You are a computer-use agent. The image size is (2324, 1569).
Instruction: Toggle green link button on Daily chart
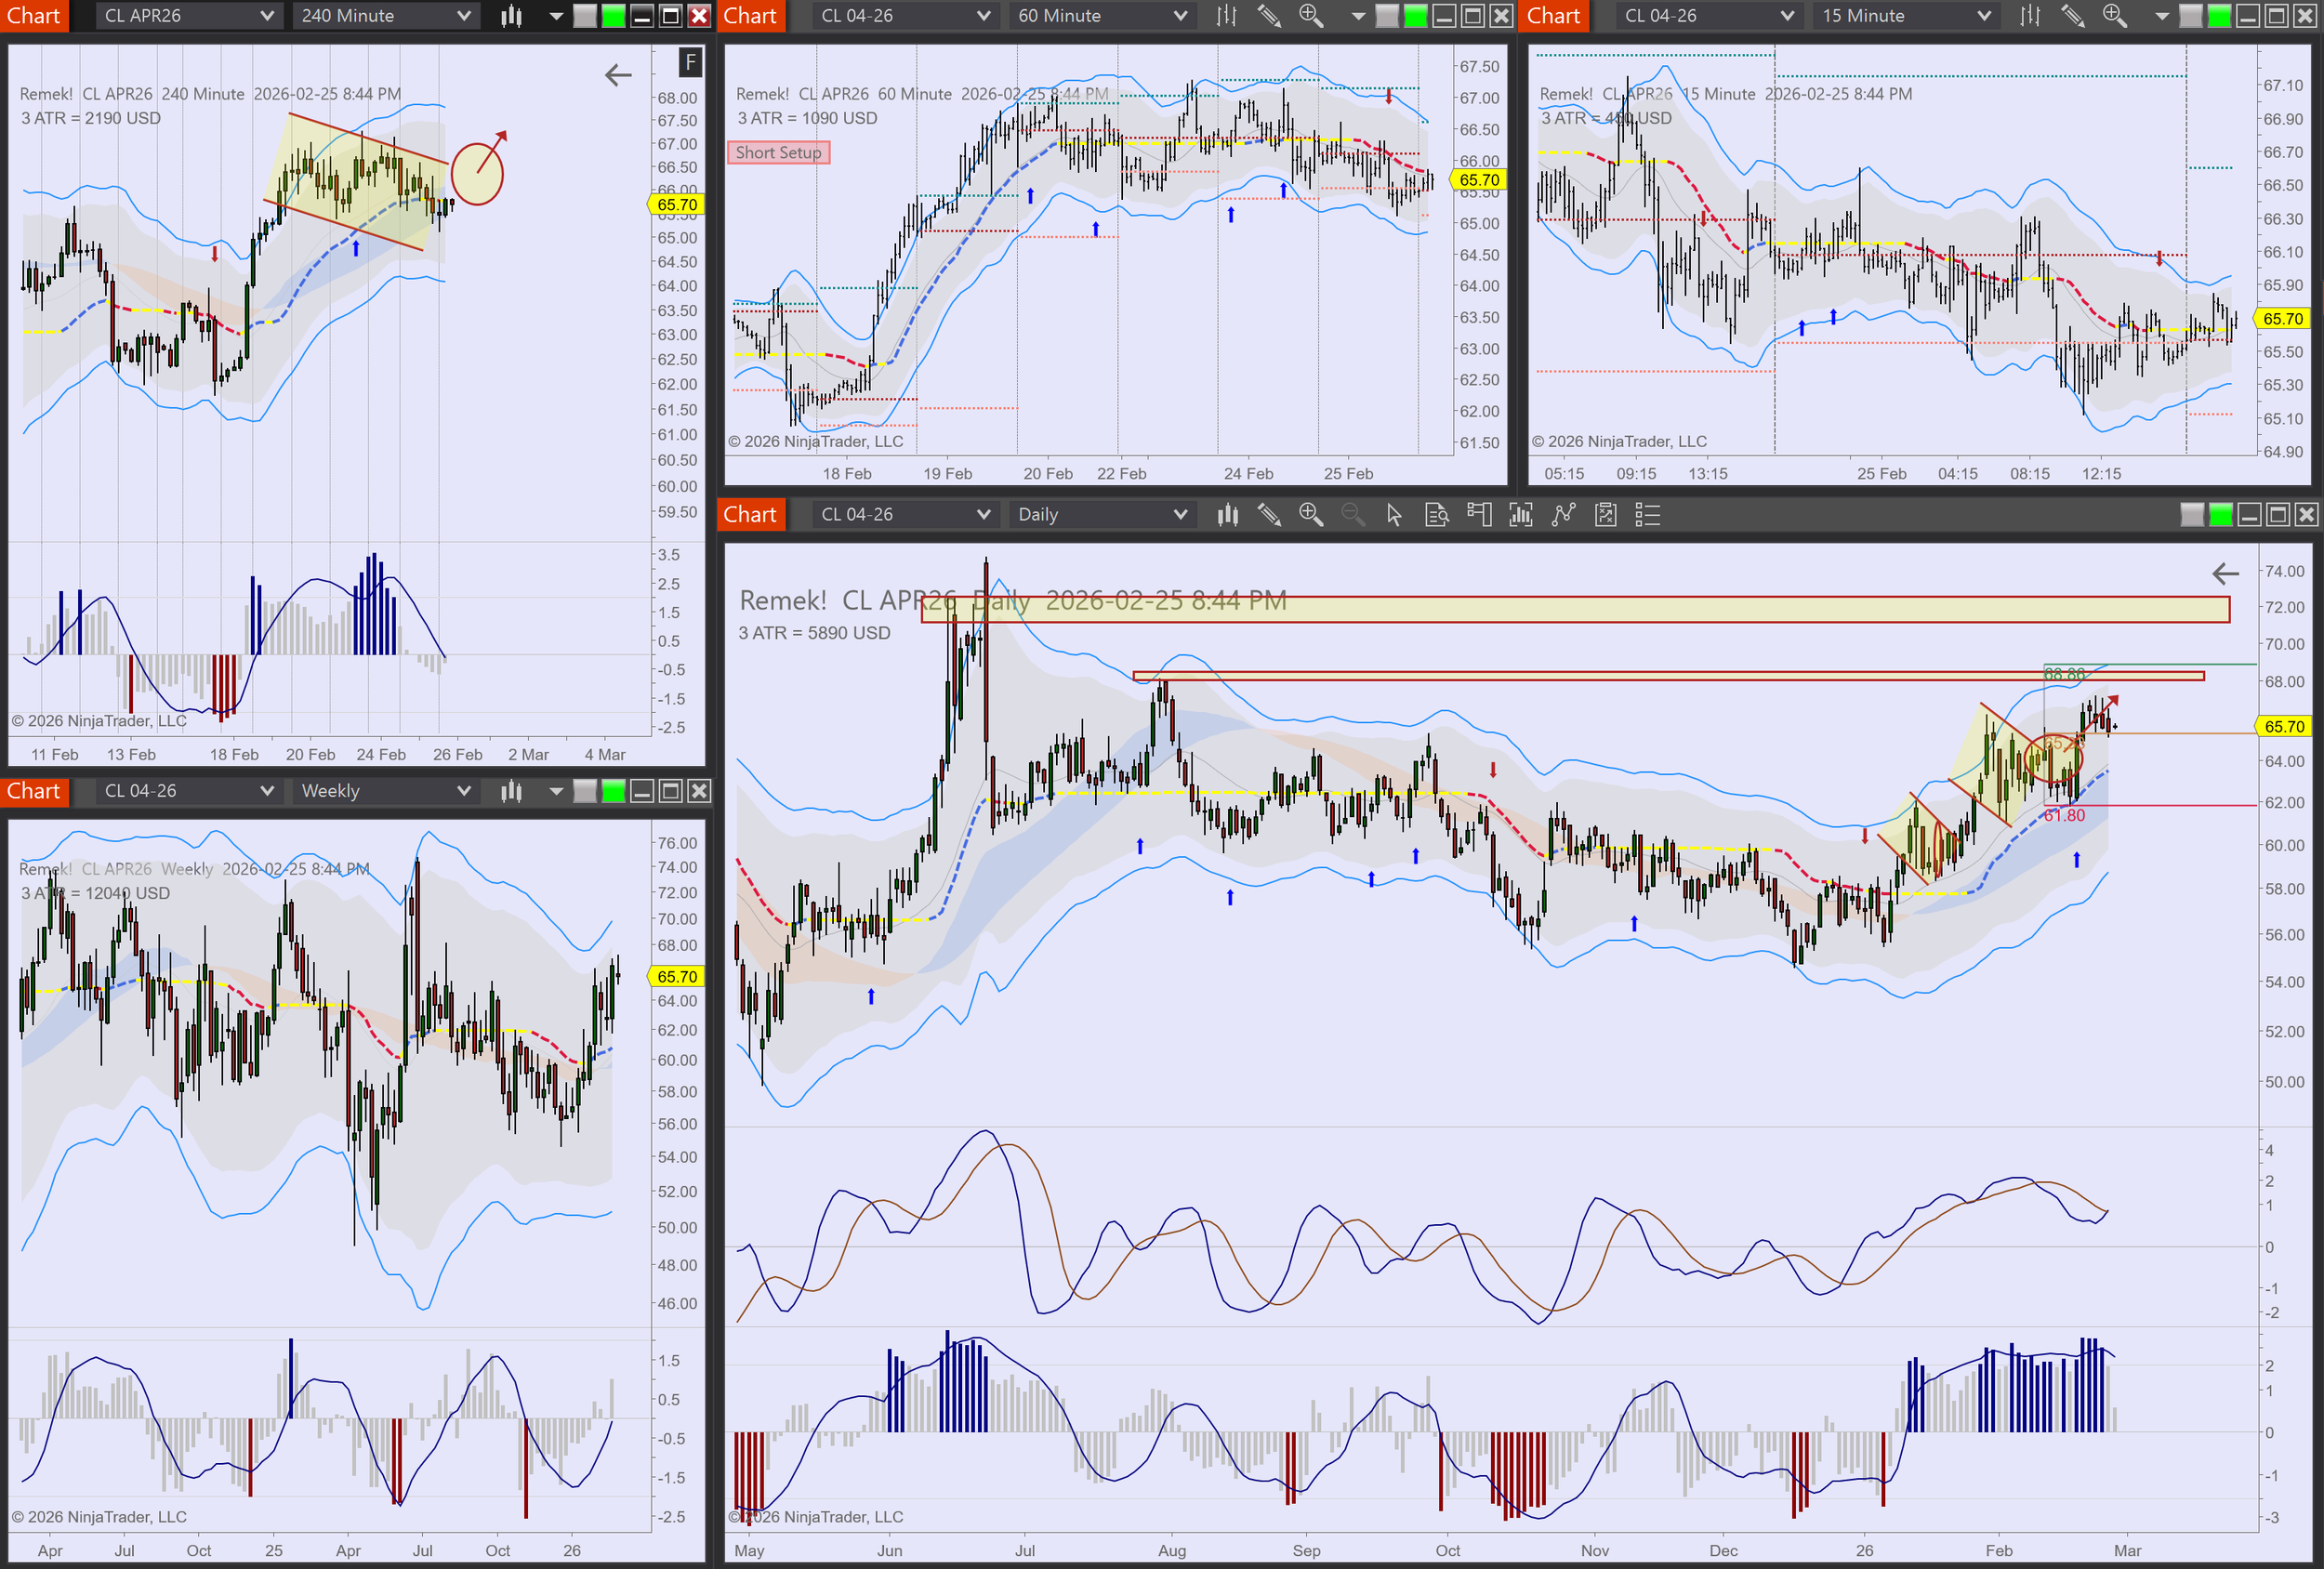click(2220, 515)
